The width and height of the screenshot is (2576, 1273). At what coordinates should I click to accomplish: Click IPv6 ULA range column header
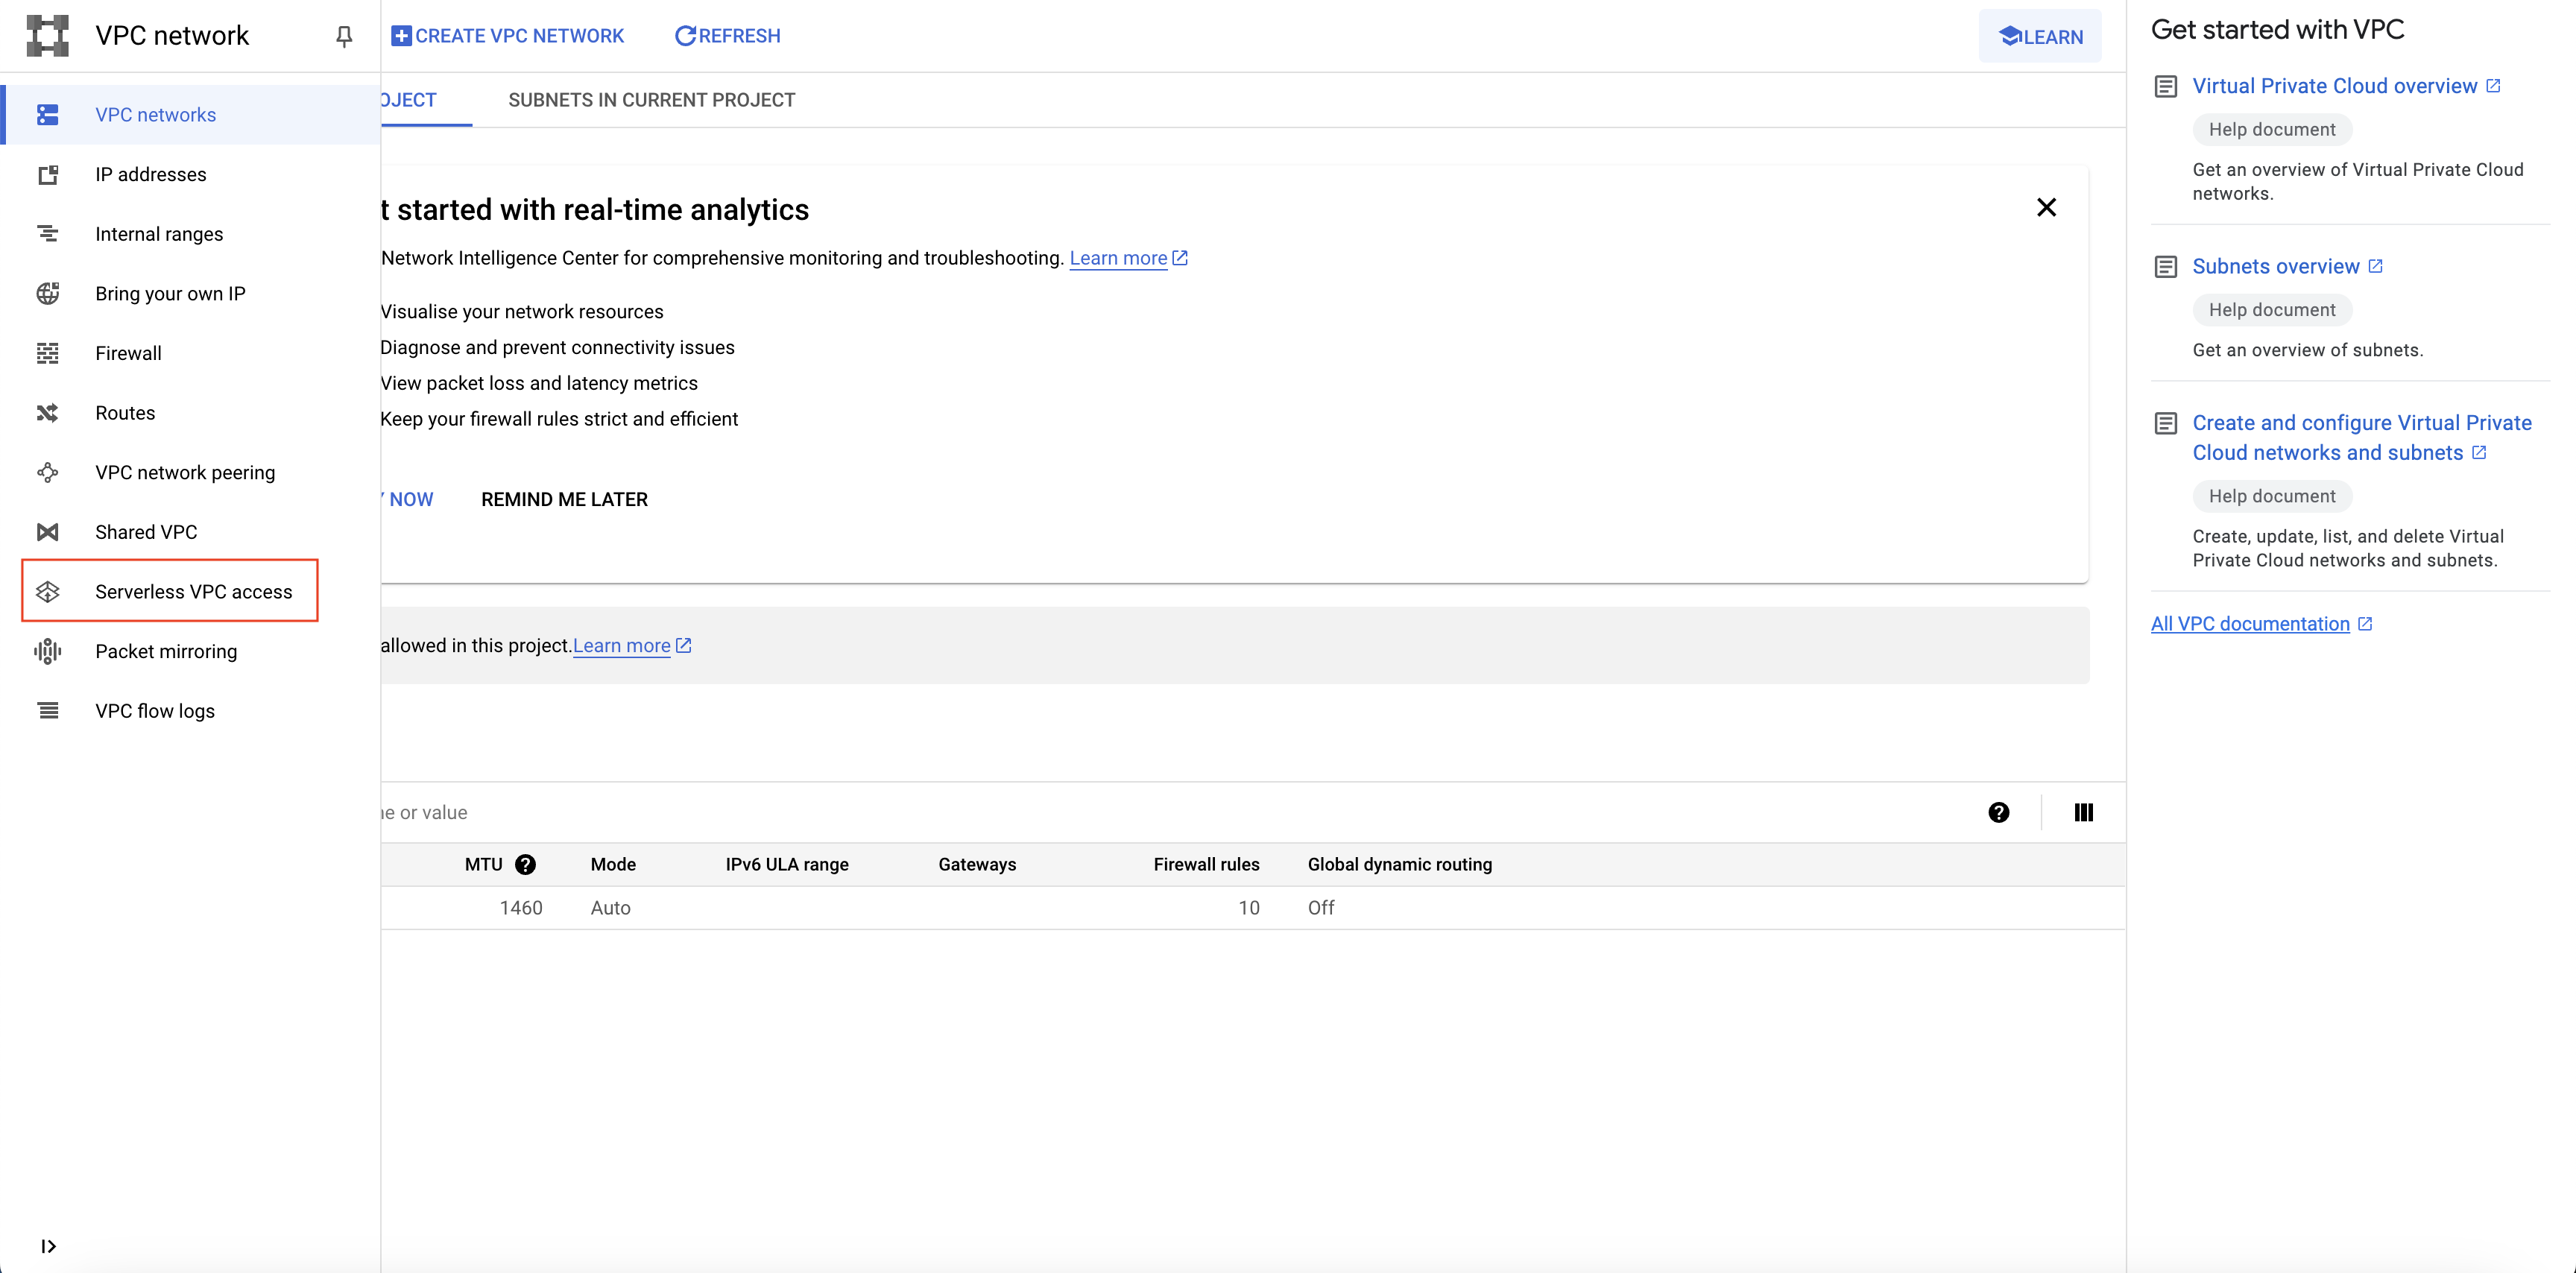787,865
